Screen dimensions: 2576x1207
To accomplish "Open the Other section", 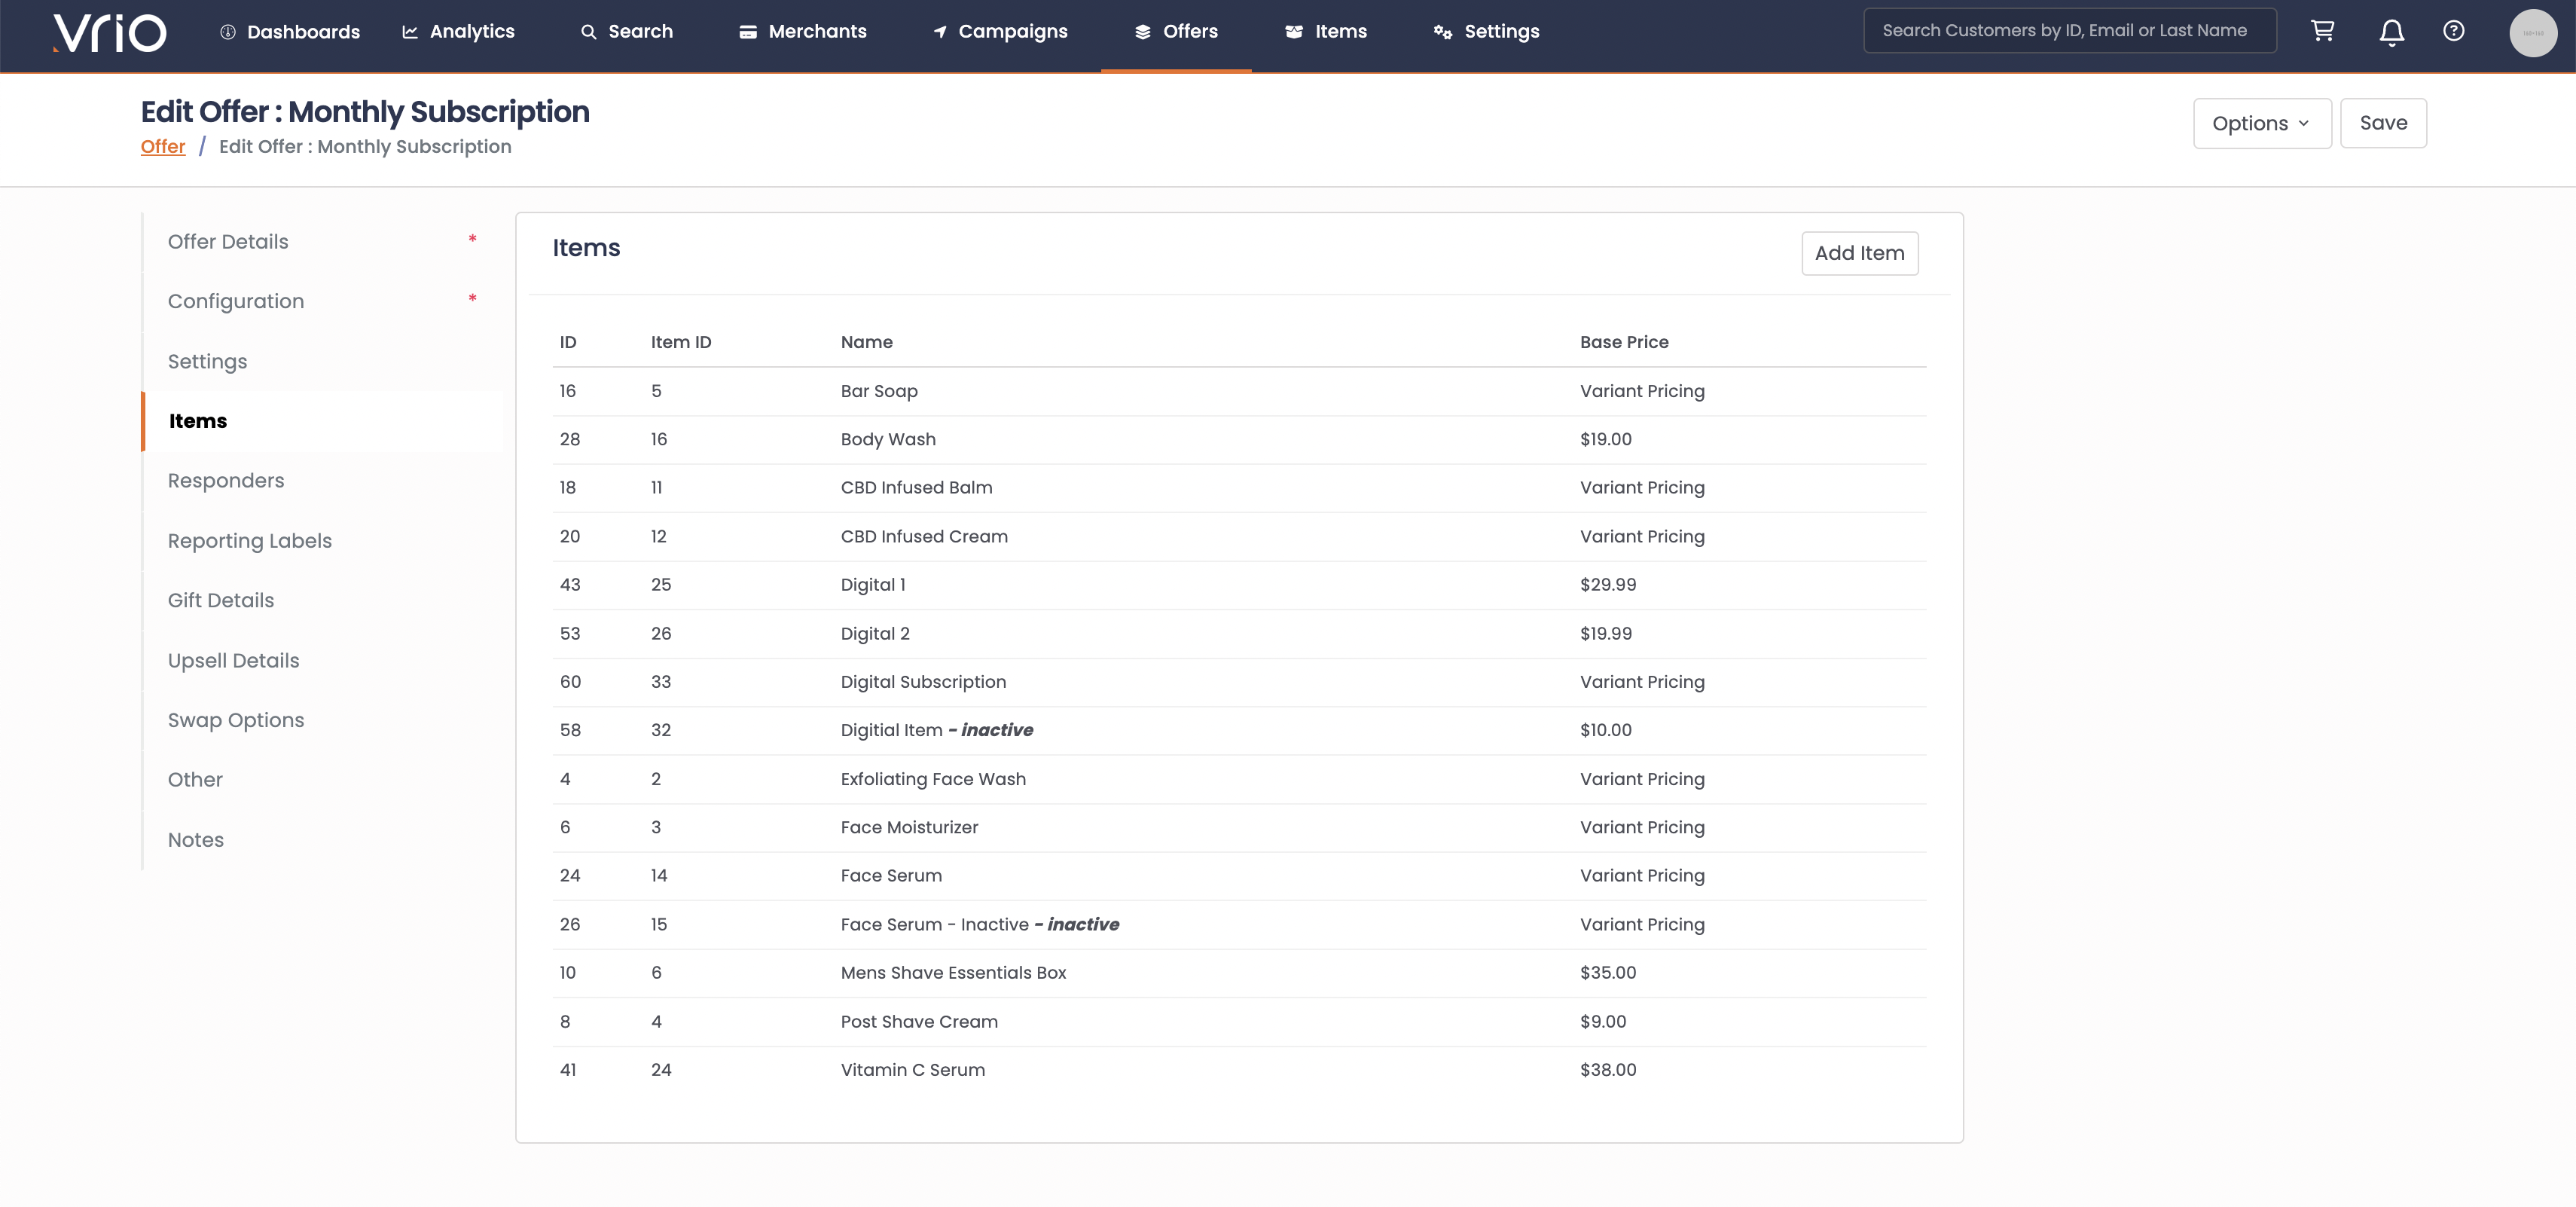I will pos(322,780).
